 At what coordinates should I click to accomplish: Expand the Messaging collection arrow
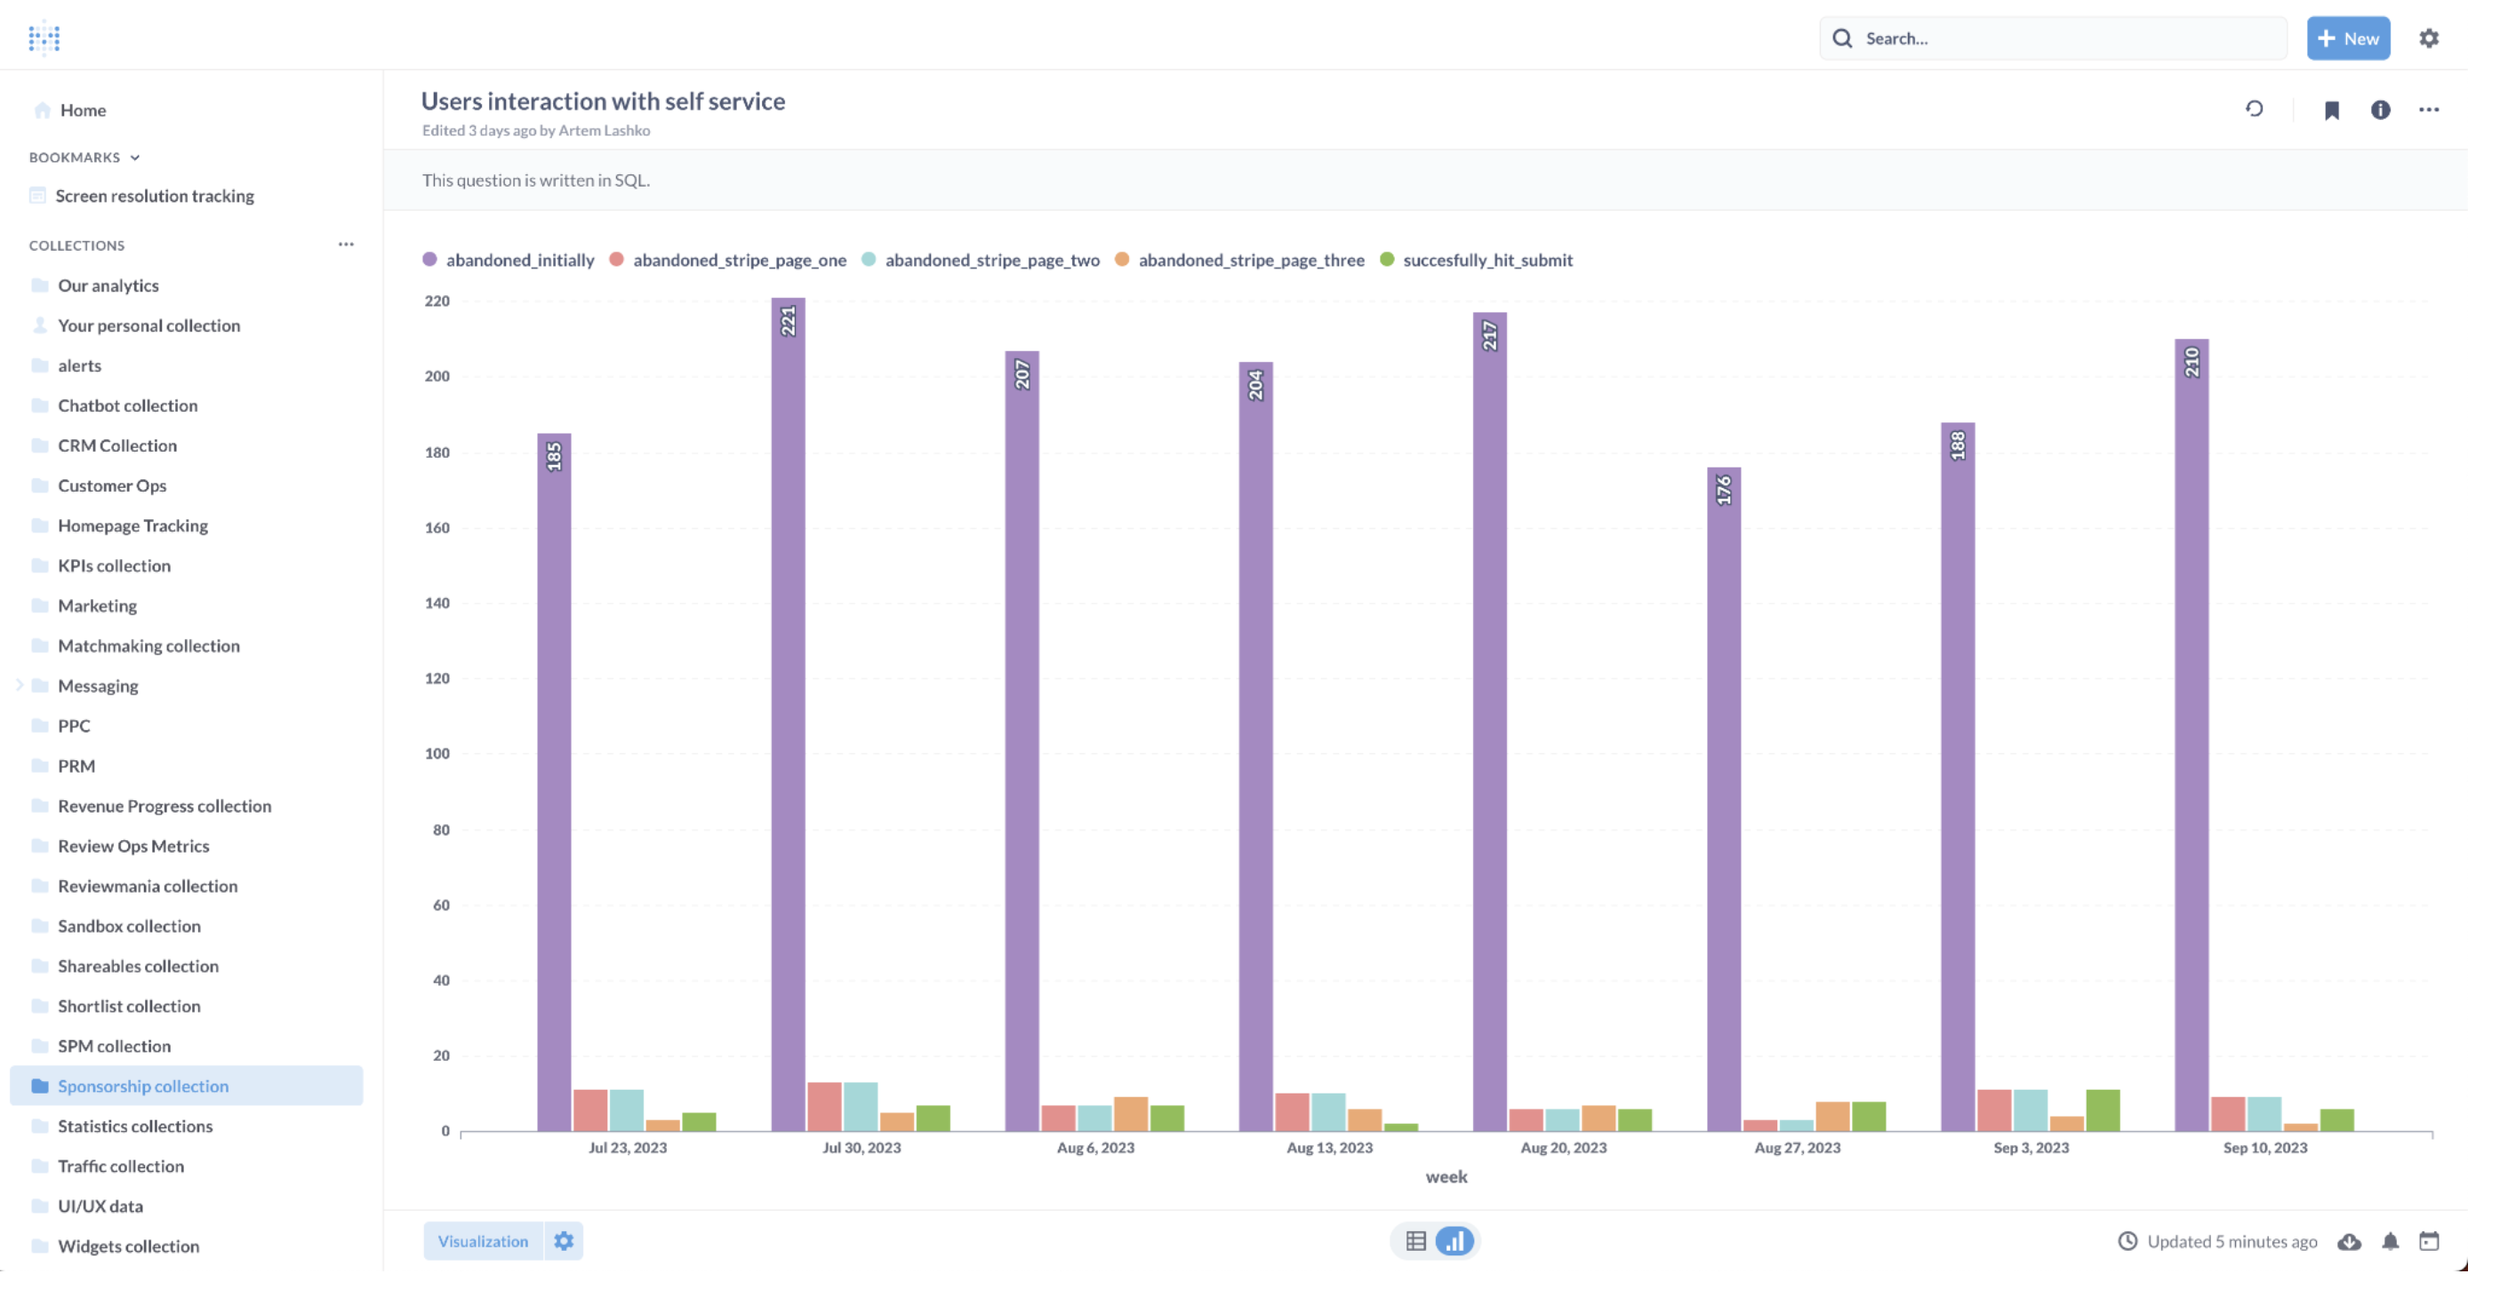point(19,685)
